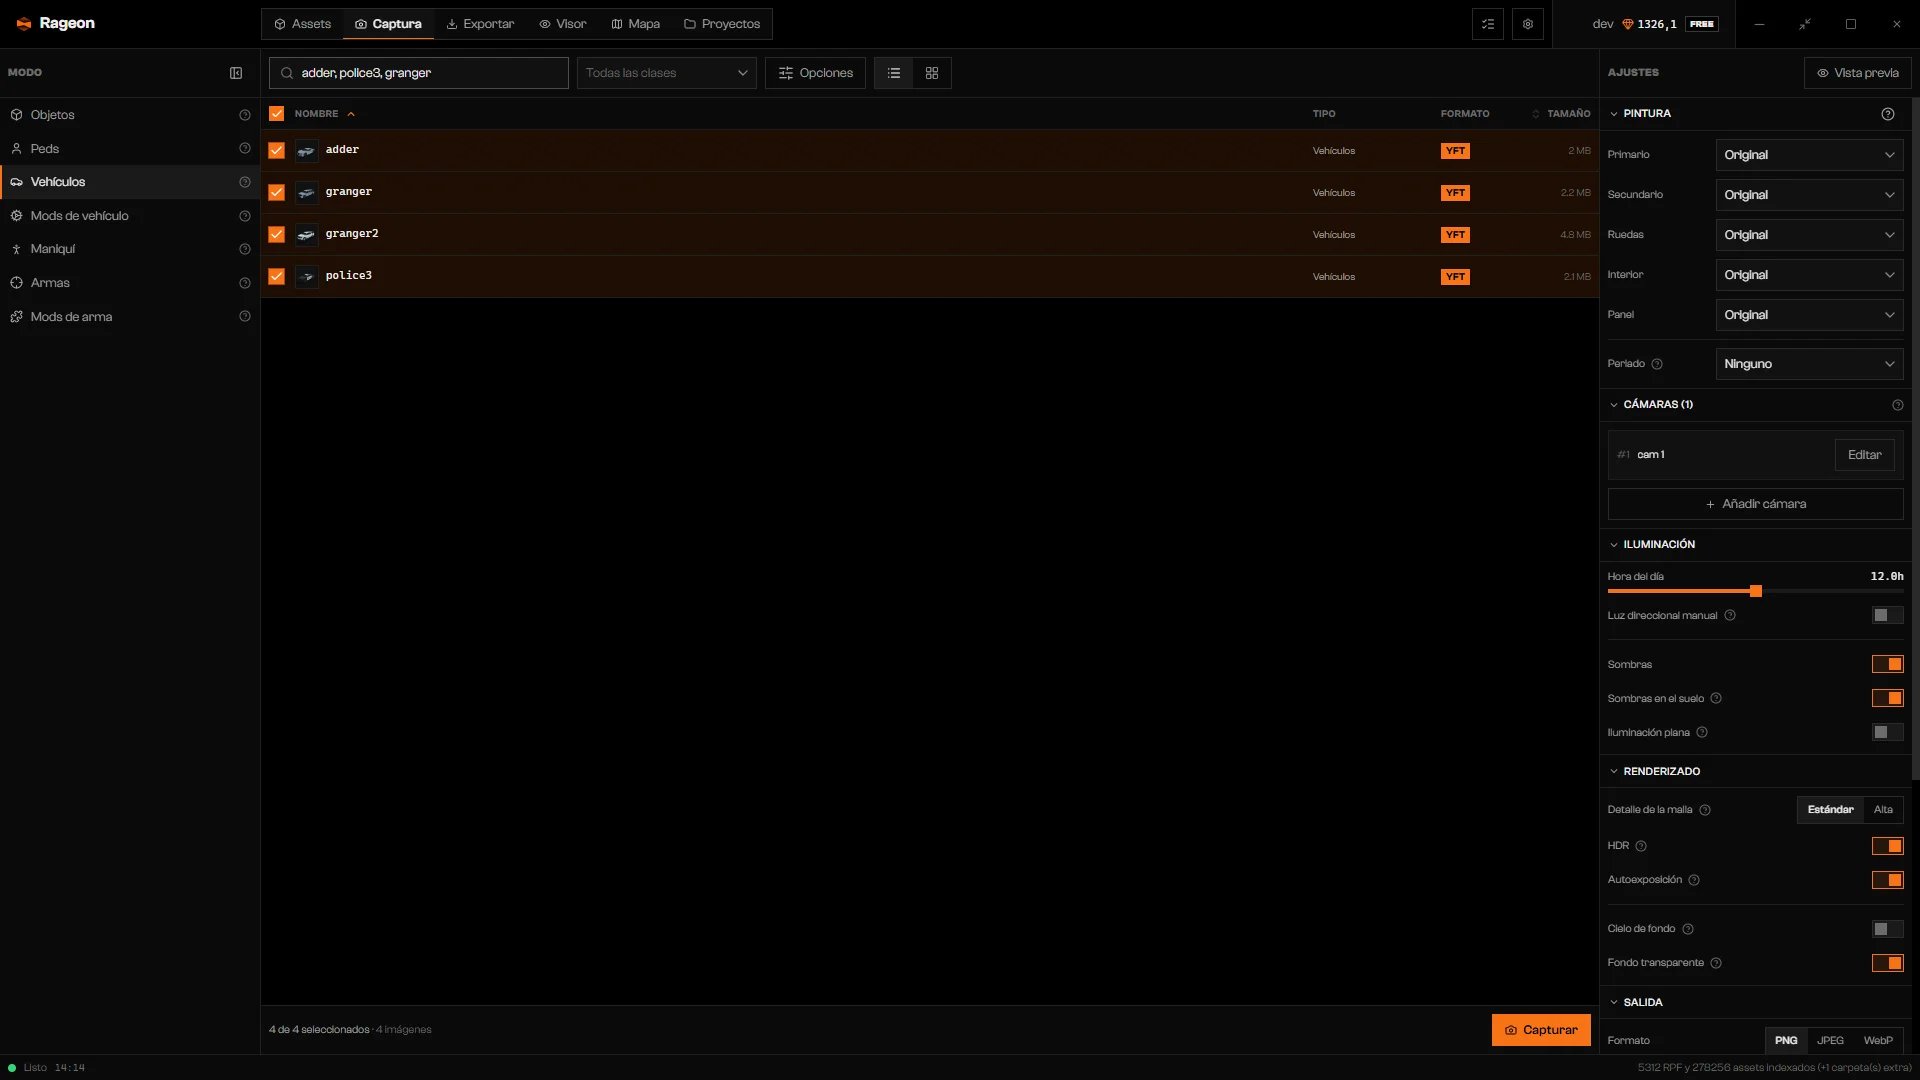Open the settings gear icon
Screen dimensions: 1920x1080
1528,24
